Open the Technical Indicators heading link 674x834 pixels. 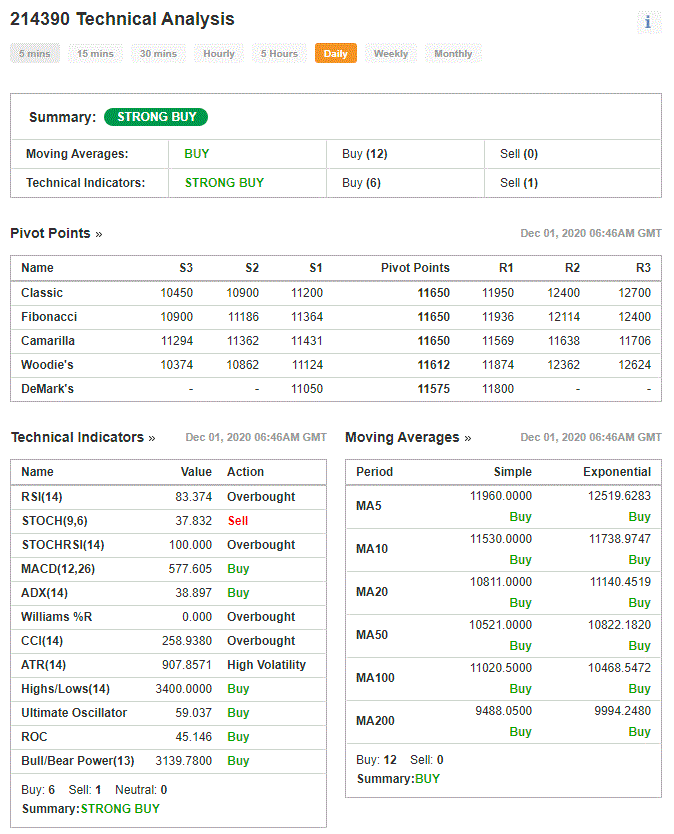coord(83,437)
